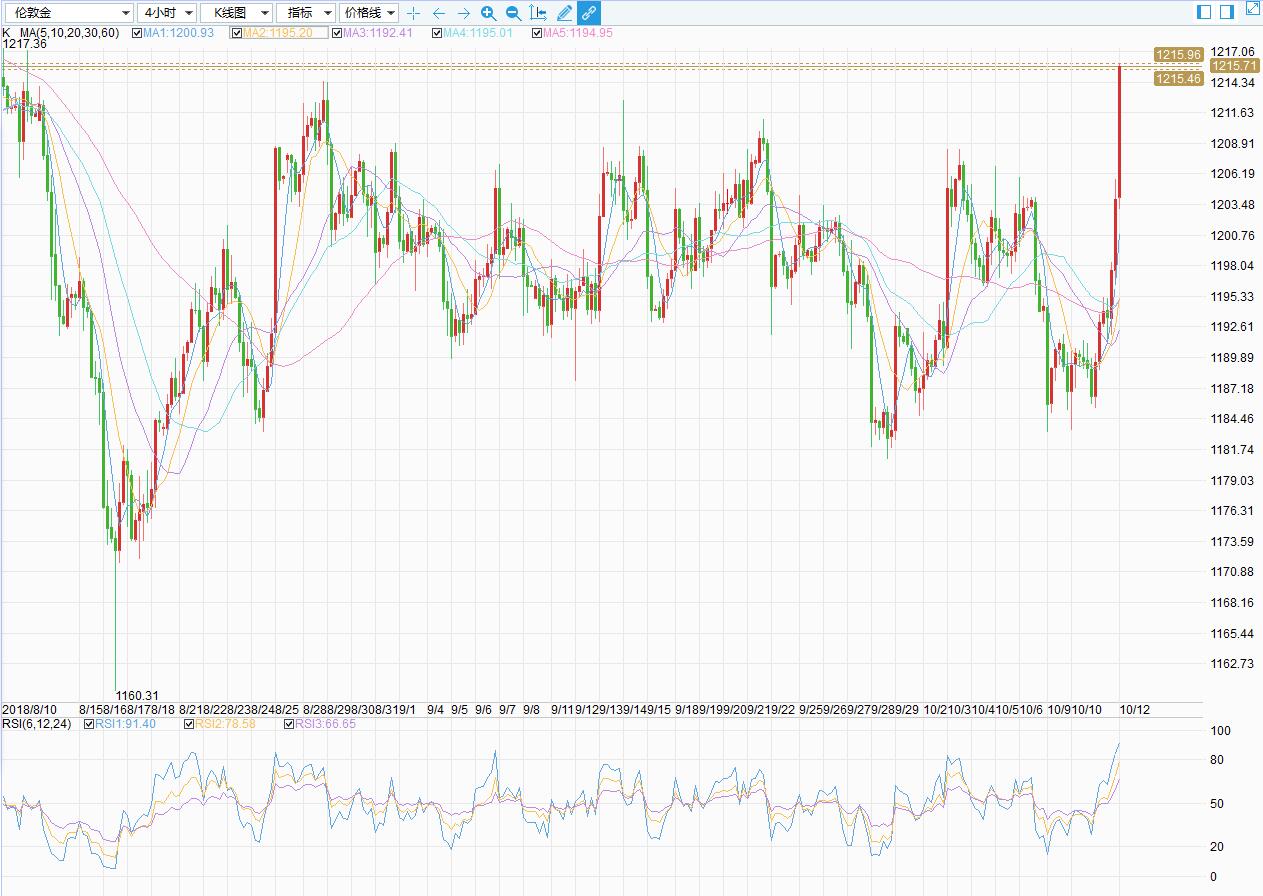Toggle MA3 moving average line visibility
This screenshot has height=896, width=1263.
337,33
